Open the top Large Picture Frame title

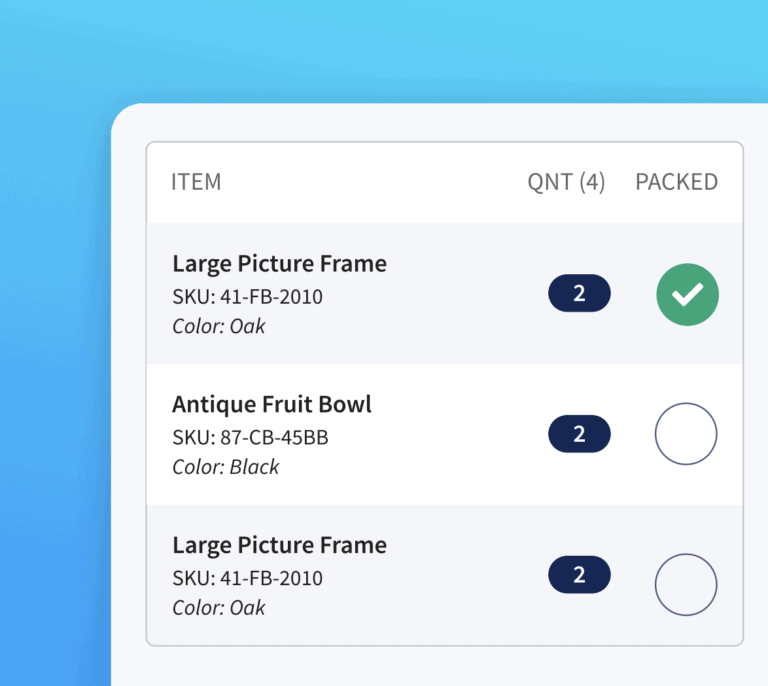click(279, 264)
